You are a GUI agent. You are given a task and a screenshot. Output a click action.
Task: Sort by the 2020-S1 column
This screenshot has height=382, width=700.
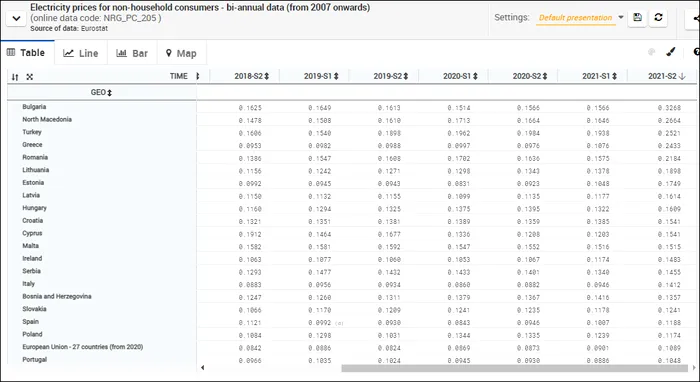click(x=475, y=76)
